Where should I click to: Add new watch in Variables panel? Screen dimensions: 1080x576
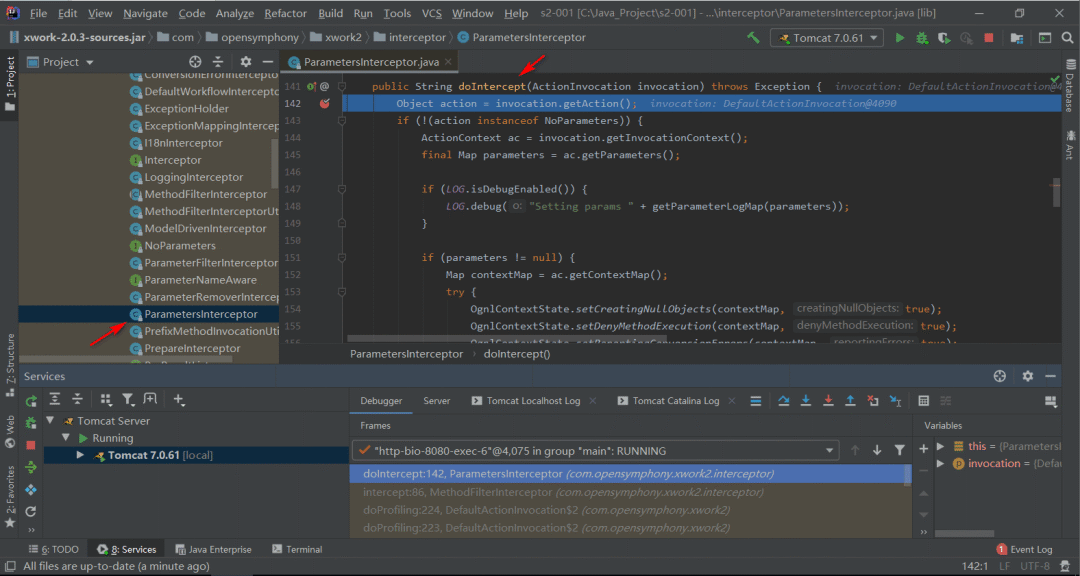924,449
